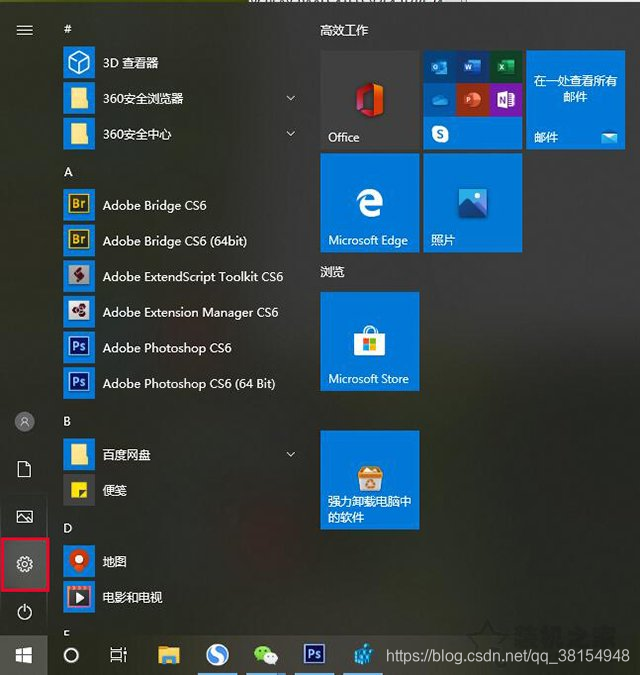640x675 pixels.
Task: Launch the 地图 maps app icon
Action: [x=79, y=561]
